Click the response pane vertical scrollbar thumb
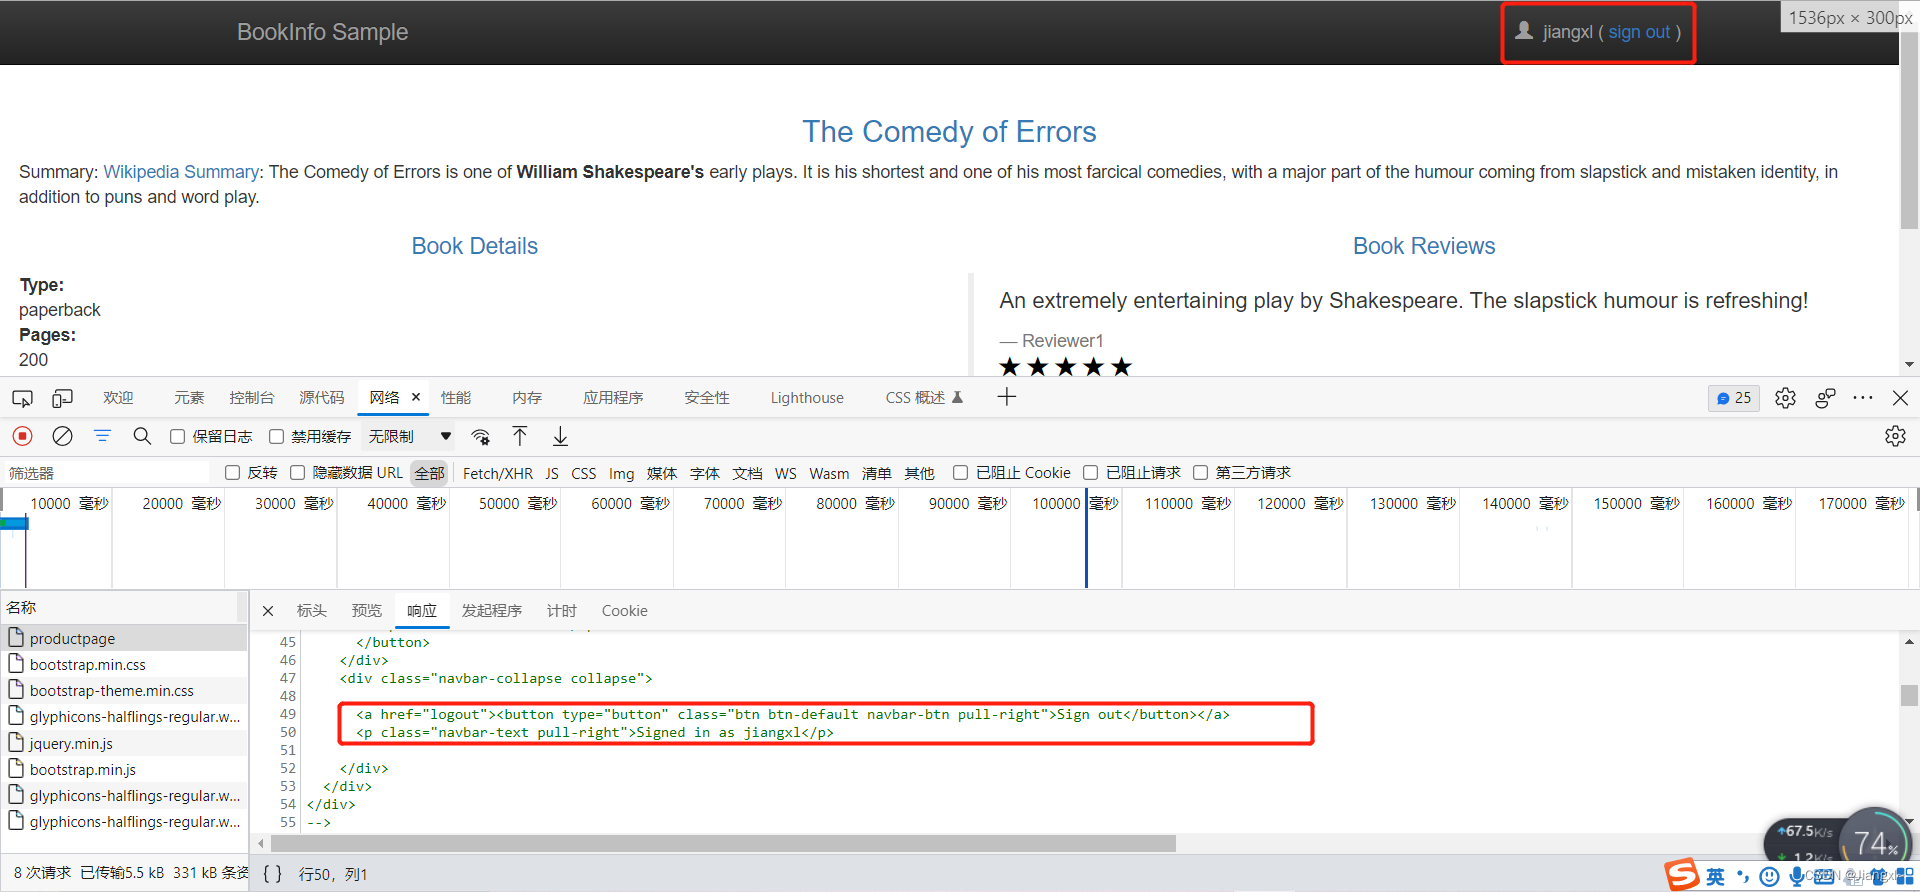Viewport: 1920px width, 892px height. 1909,695
